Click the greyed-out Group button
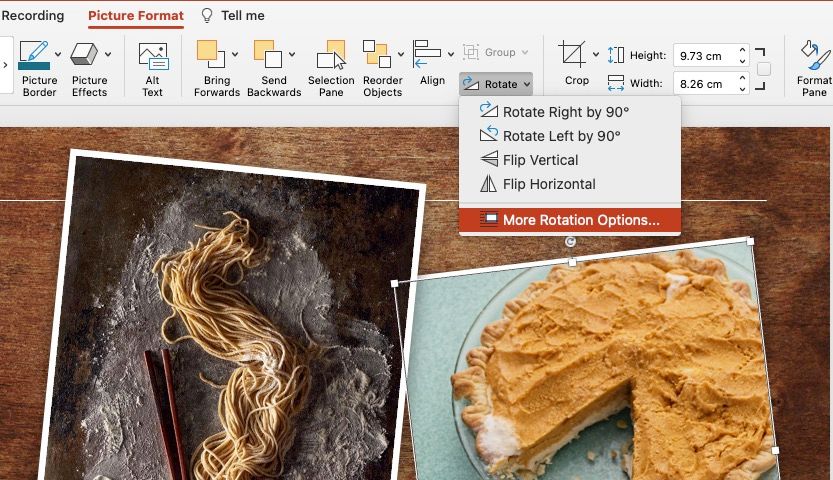The image size is (833, 480). (x=496, y=52)
